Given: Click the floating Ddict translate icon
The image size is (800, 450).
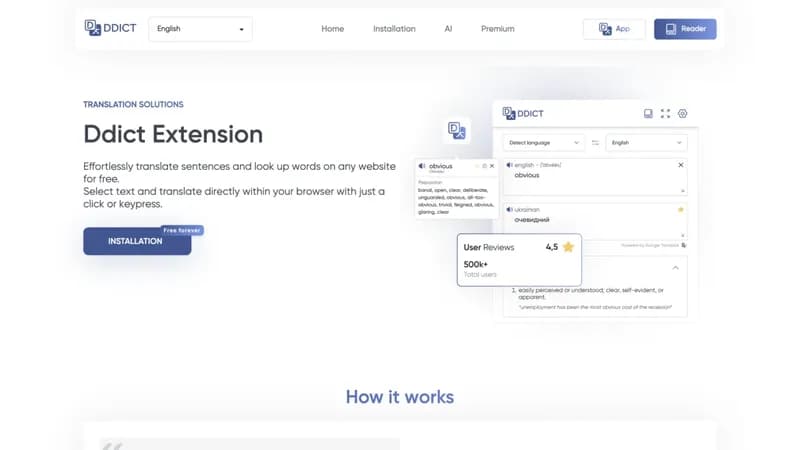Looking at the screenshot, I should click(x=457, y=130).
